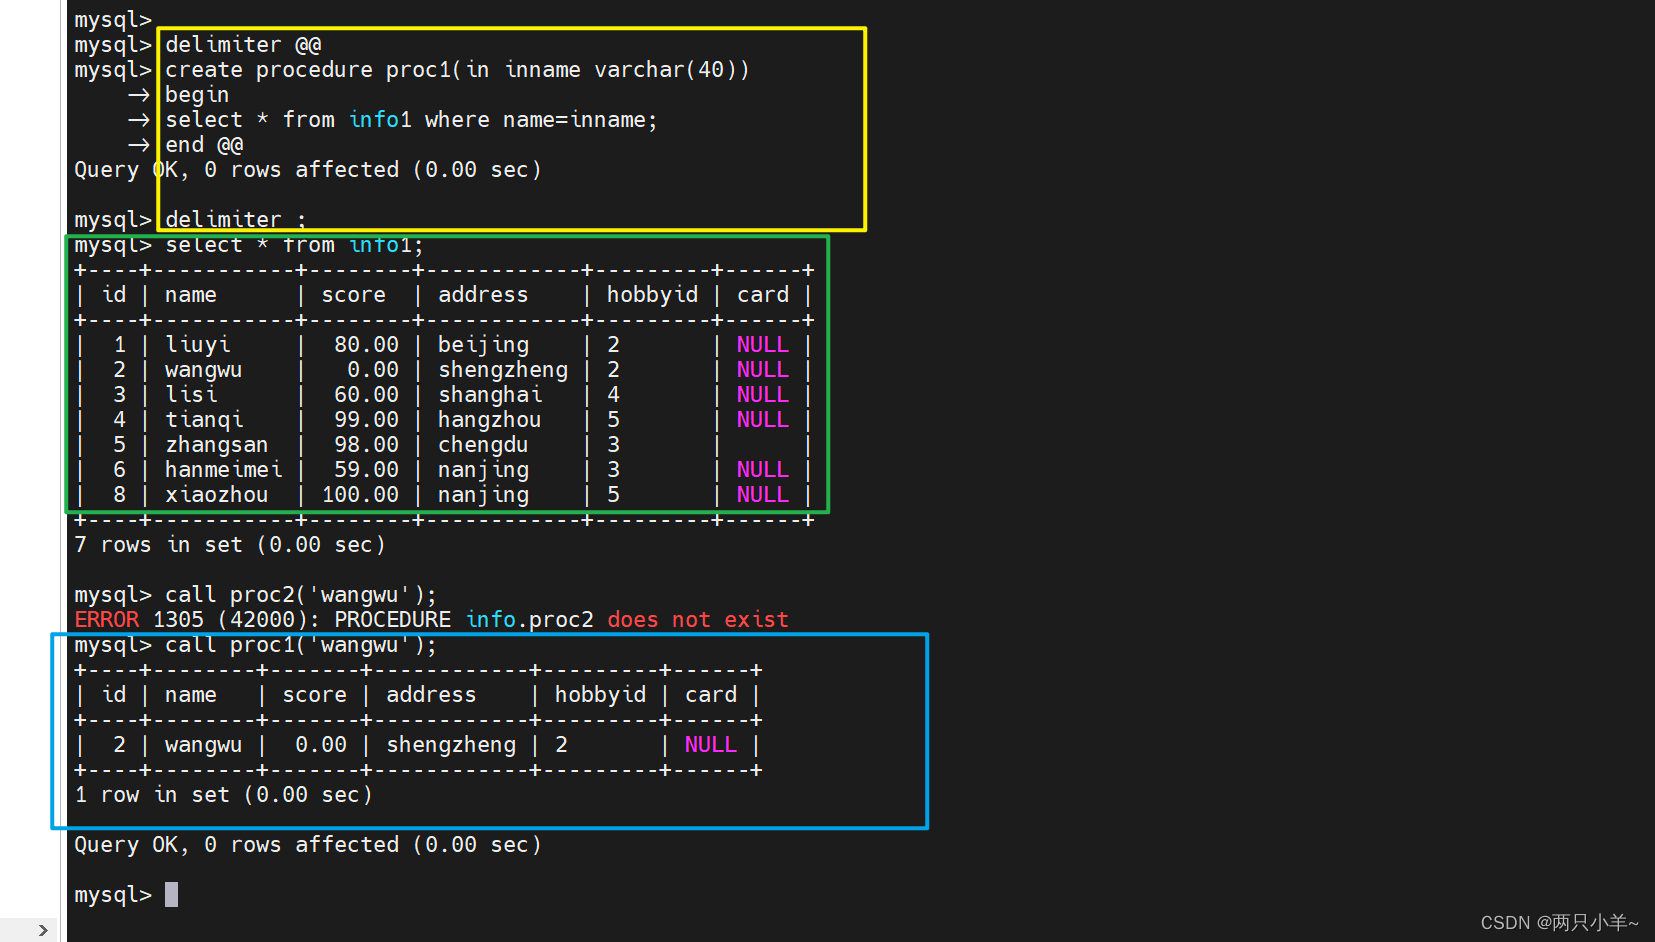Image resolution: width=1655 pixels, height=942 pixels.
Task: Click the name cell 'liuyi'
Action: point(198,345)
